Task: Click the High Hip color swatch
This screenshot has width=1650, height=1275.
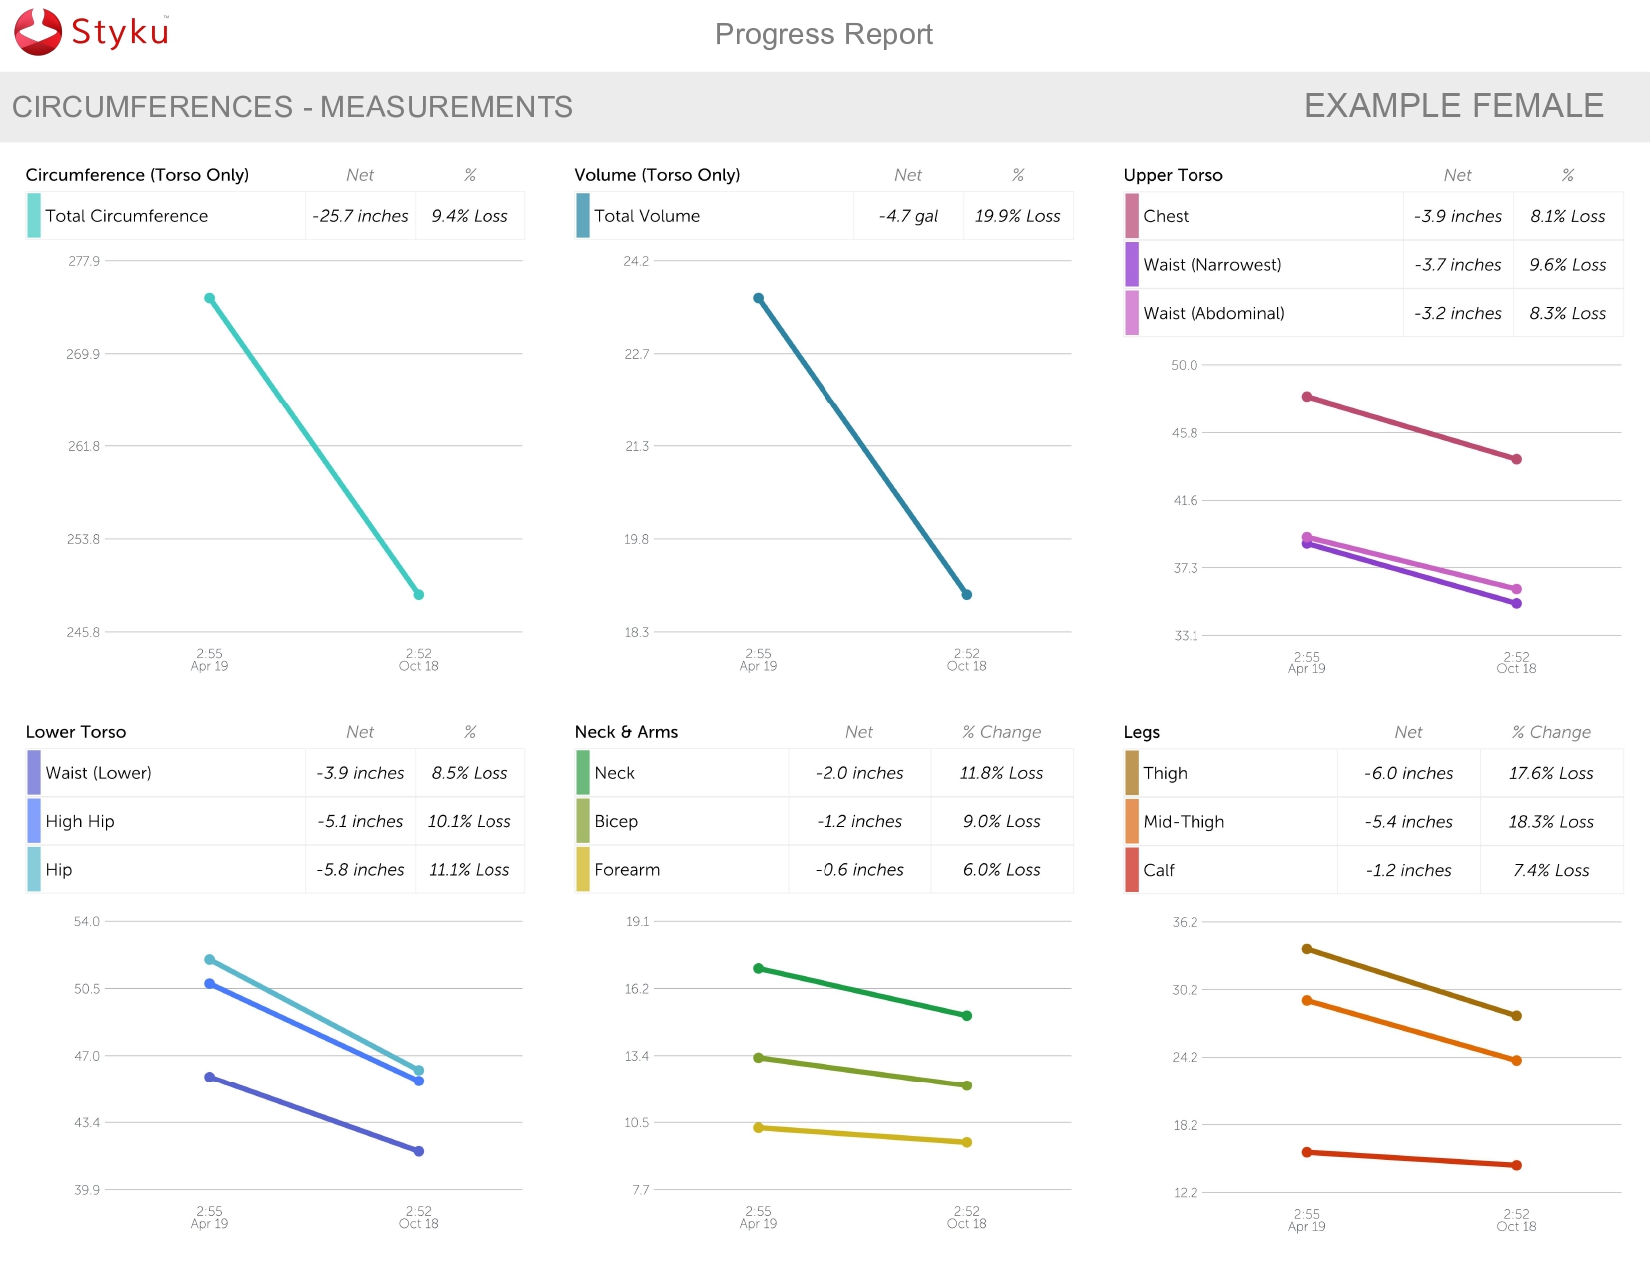Action: tap(34, 821)
